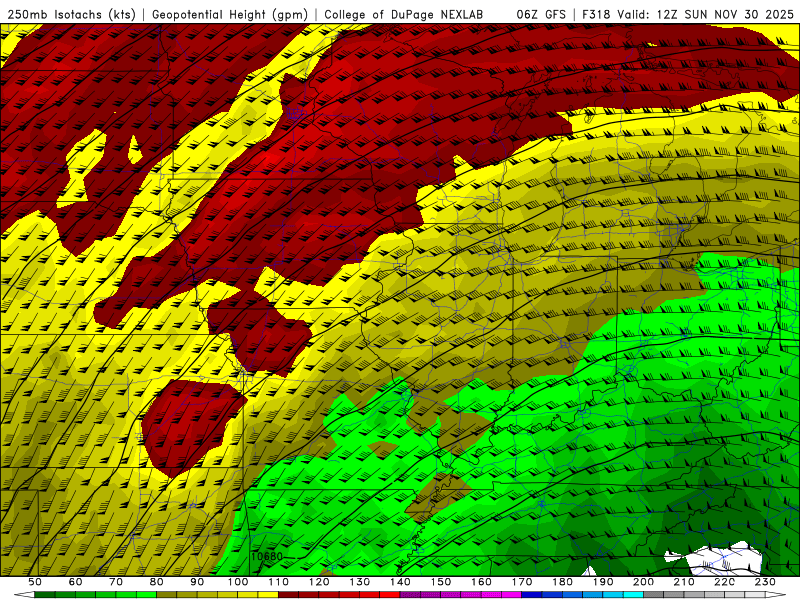
Task: Click the brightest yellow swatch before 110
Action: click(268, 595)
